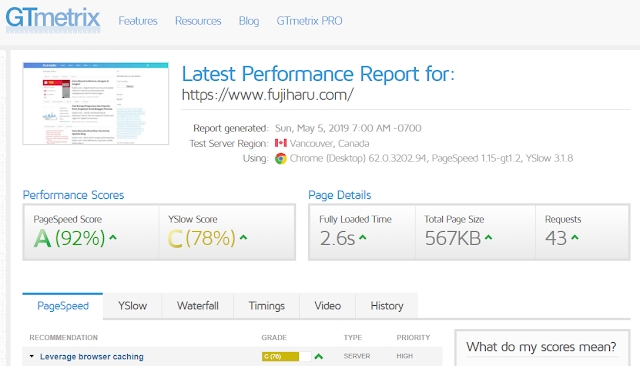640x366 pixels.
Task: Expand Leverage browser caching triangle
Action: point(31,356)
